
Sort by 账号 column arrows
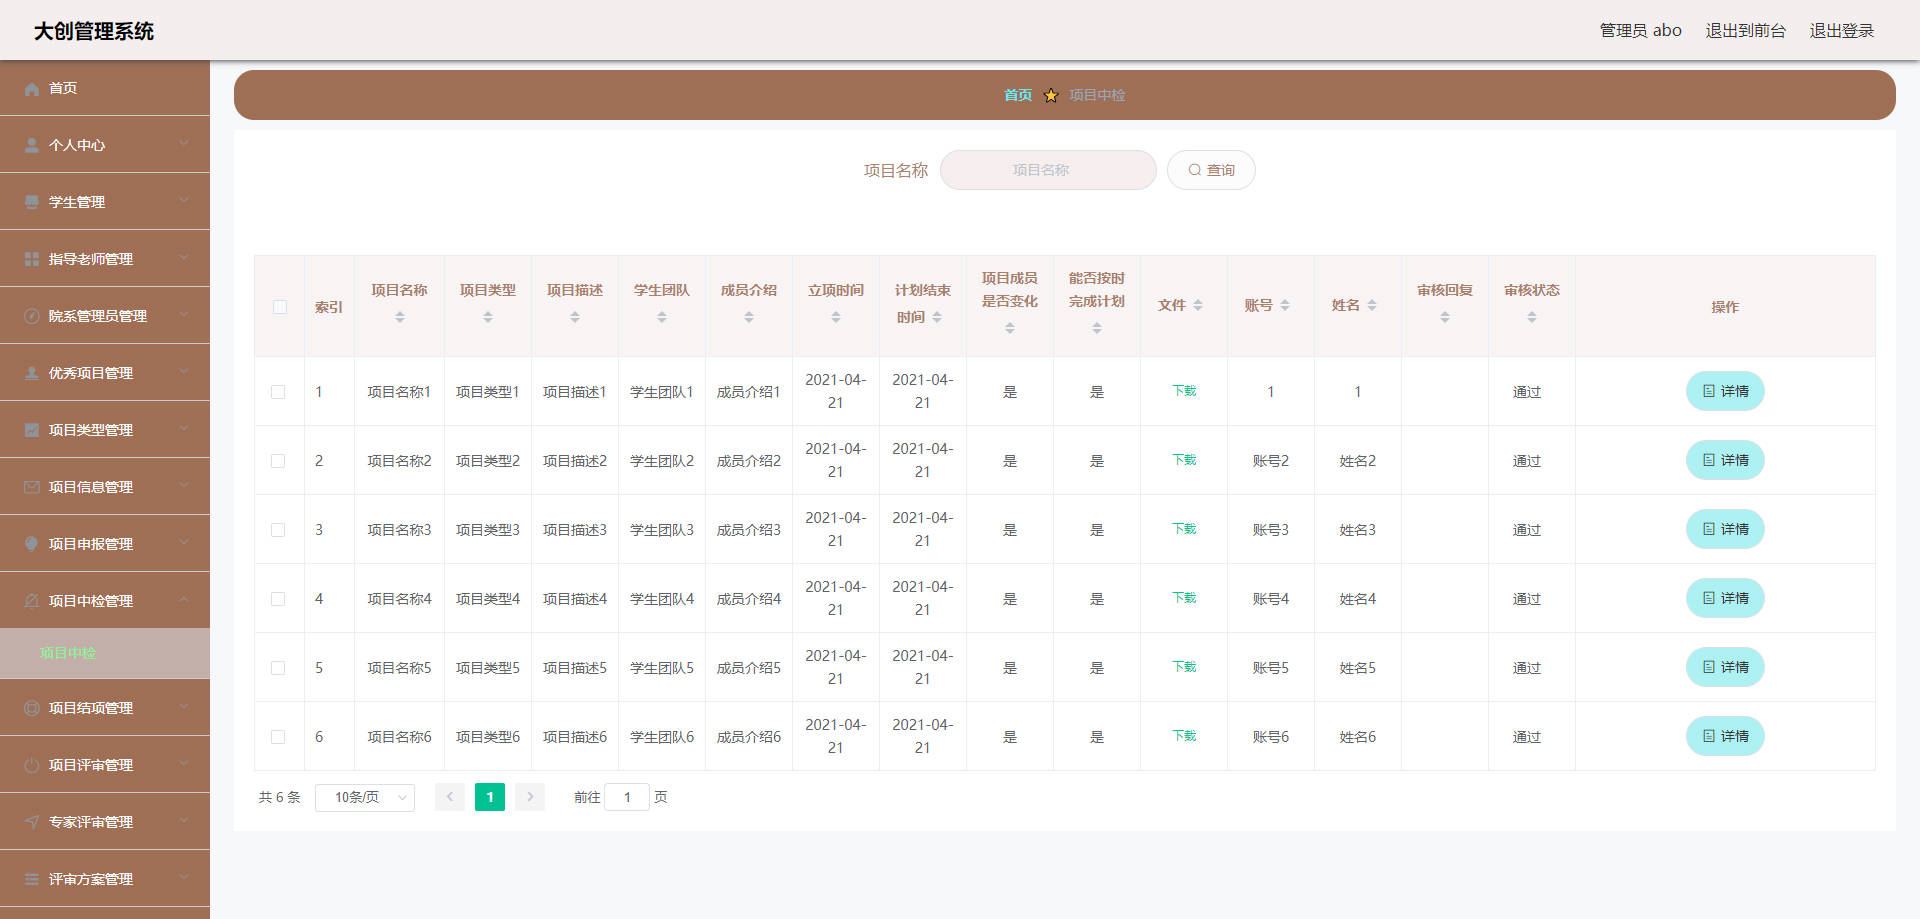click(1285, 306)
